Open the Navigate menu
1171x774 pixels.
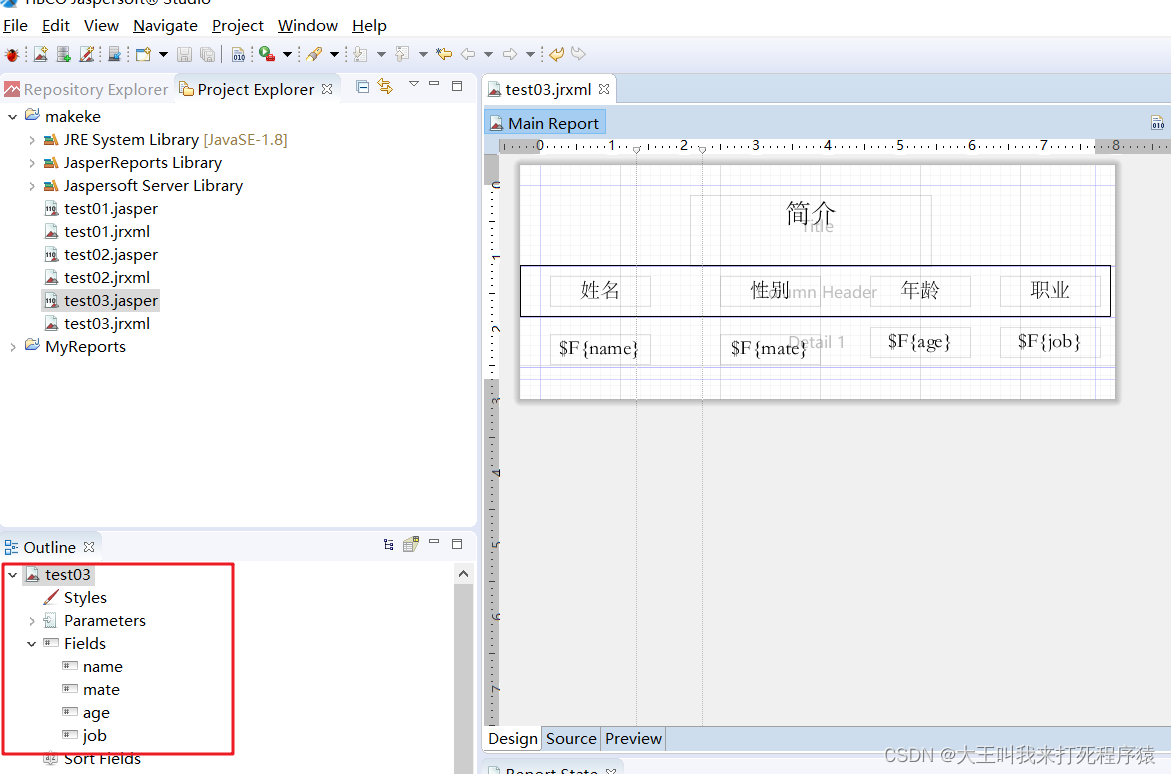(x=165, y=25)
